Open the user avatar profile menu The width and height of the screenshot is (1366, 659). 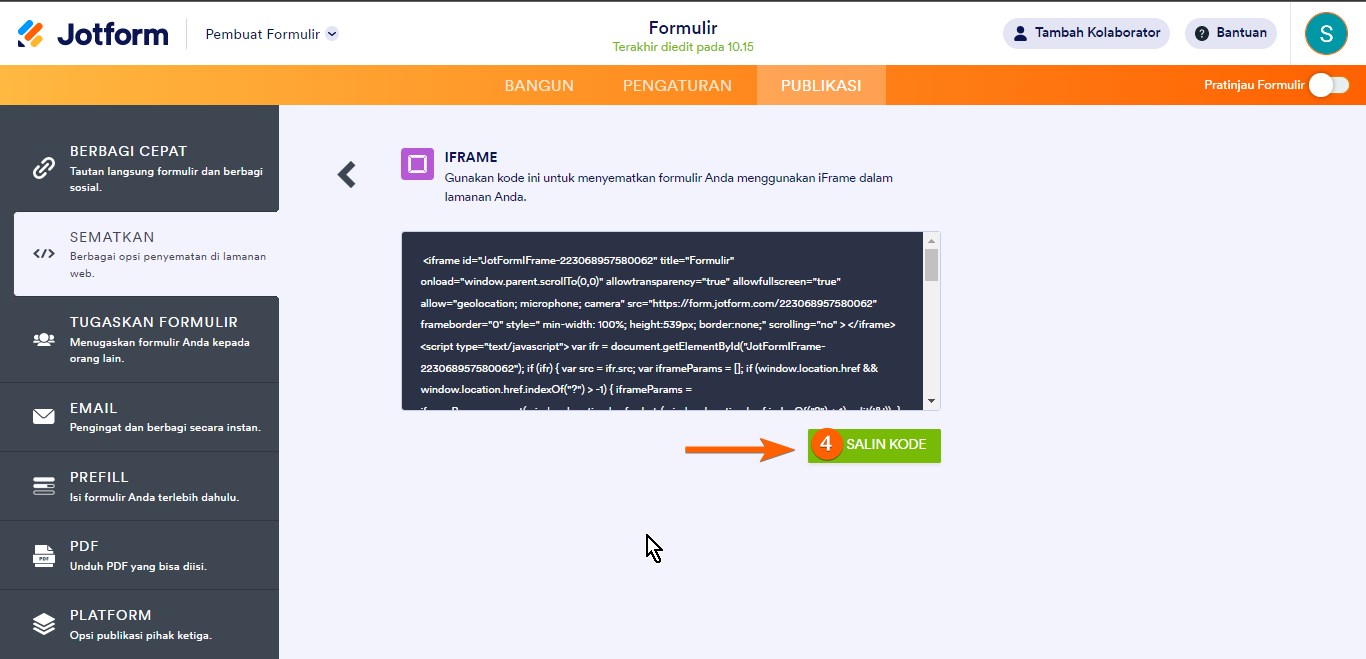tap(1326, 33)
